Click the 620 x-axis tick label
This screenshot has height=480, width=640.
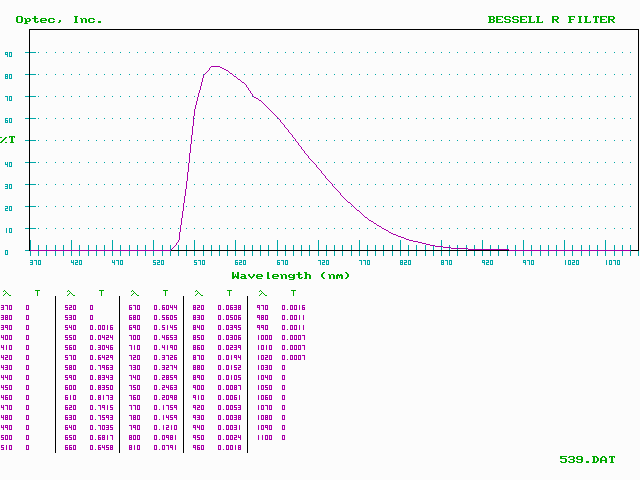coord(241,263)
